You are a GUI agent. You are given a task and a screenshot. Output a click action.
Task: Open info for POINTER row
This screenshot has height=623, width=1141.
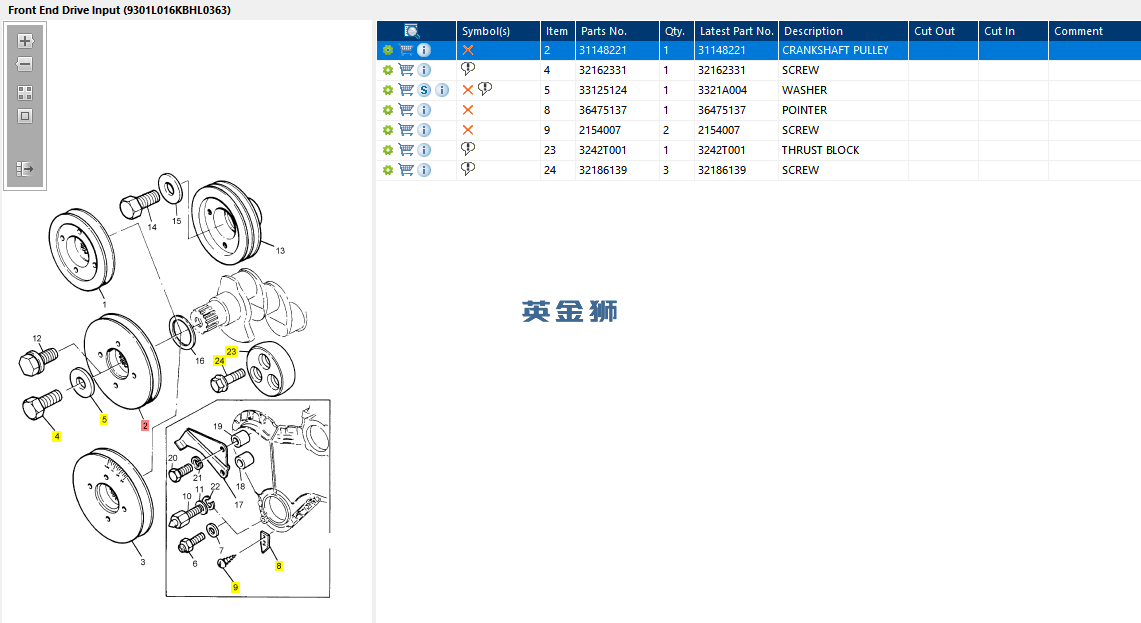pos(424,110)
